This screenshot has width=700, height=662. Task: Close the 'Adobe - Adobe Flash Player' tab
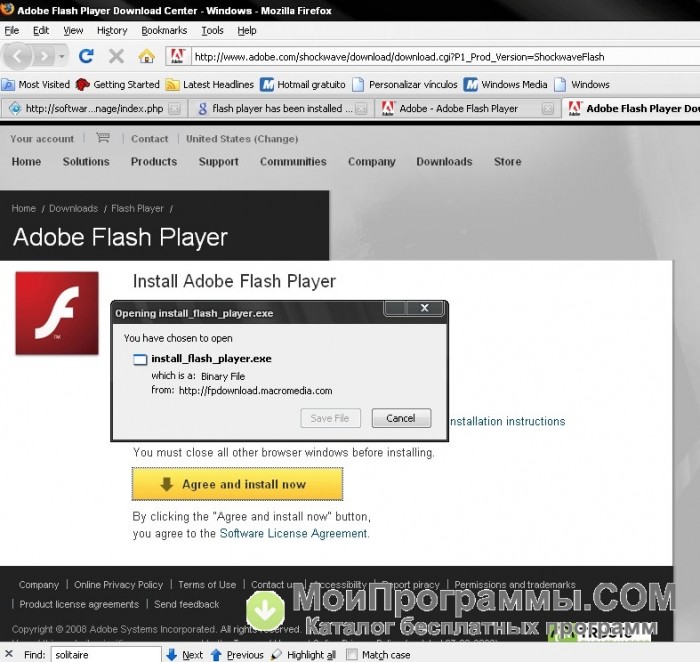tap(548, 108)
